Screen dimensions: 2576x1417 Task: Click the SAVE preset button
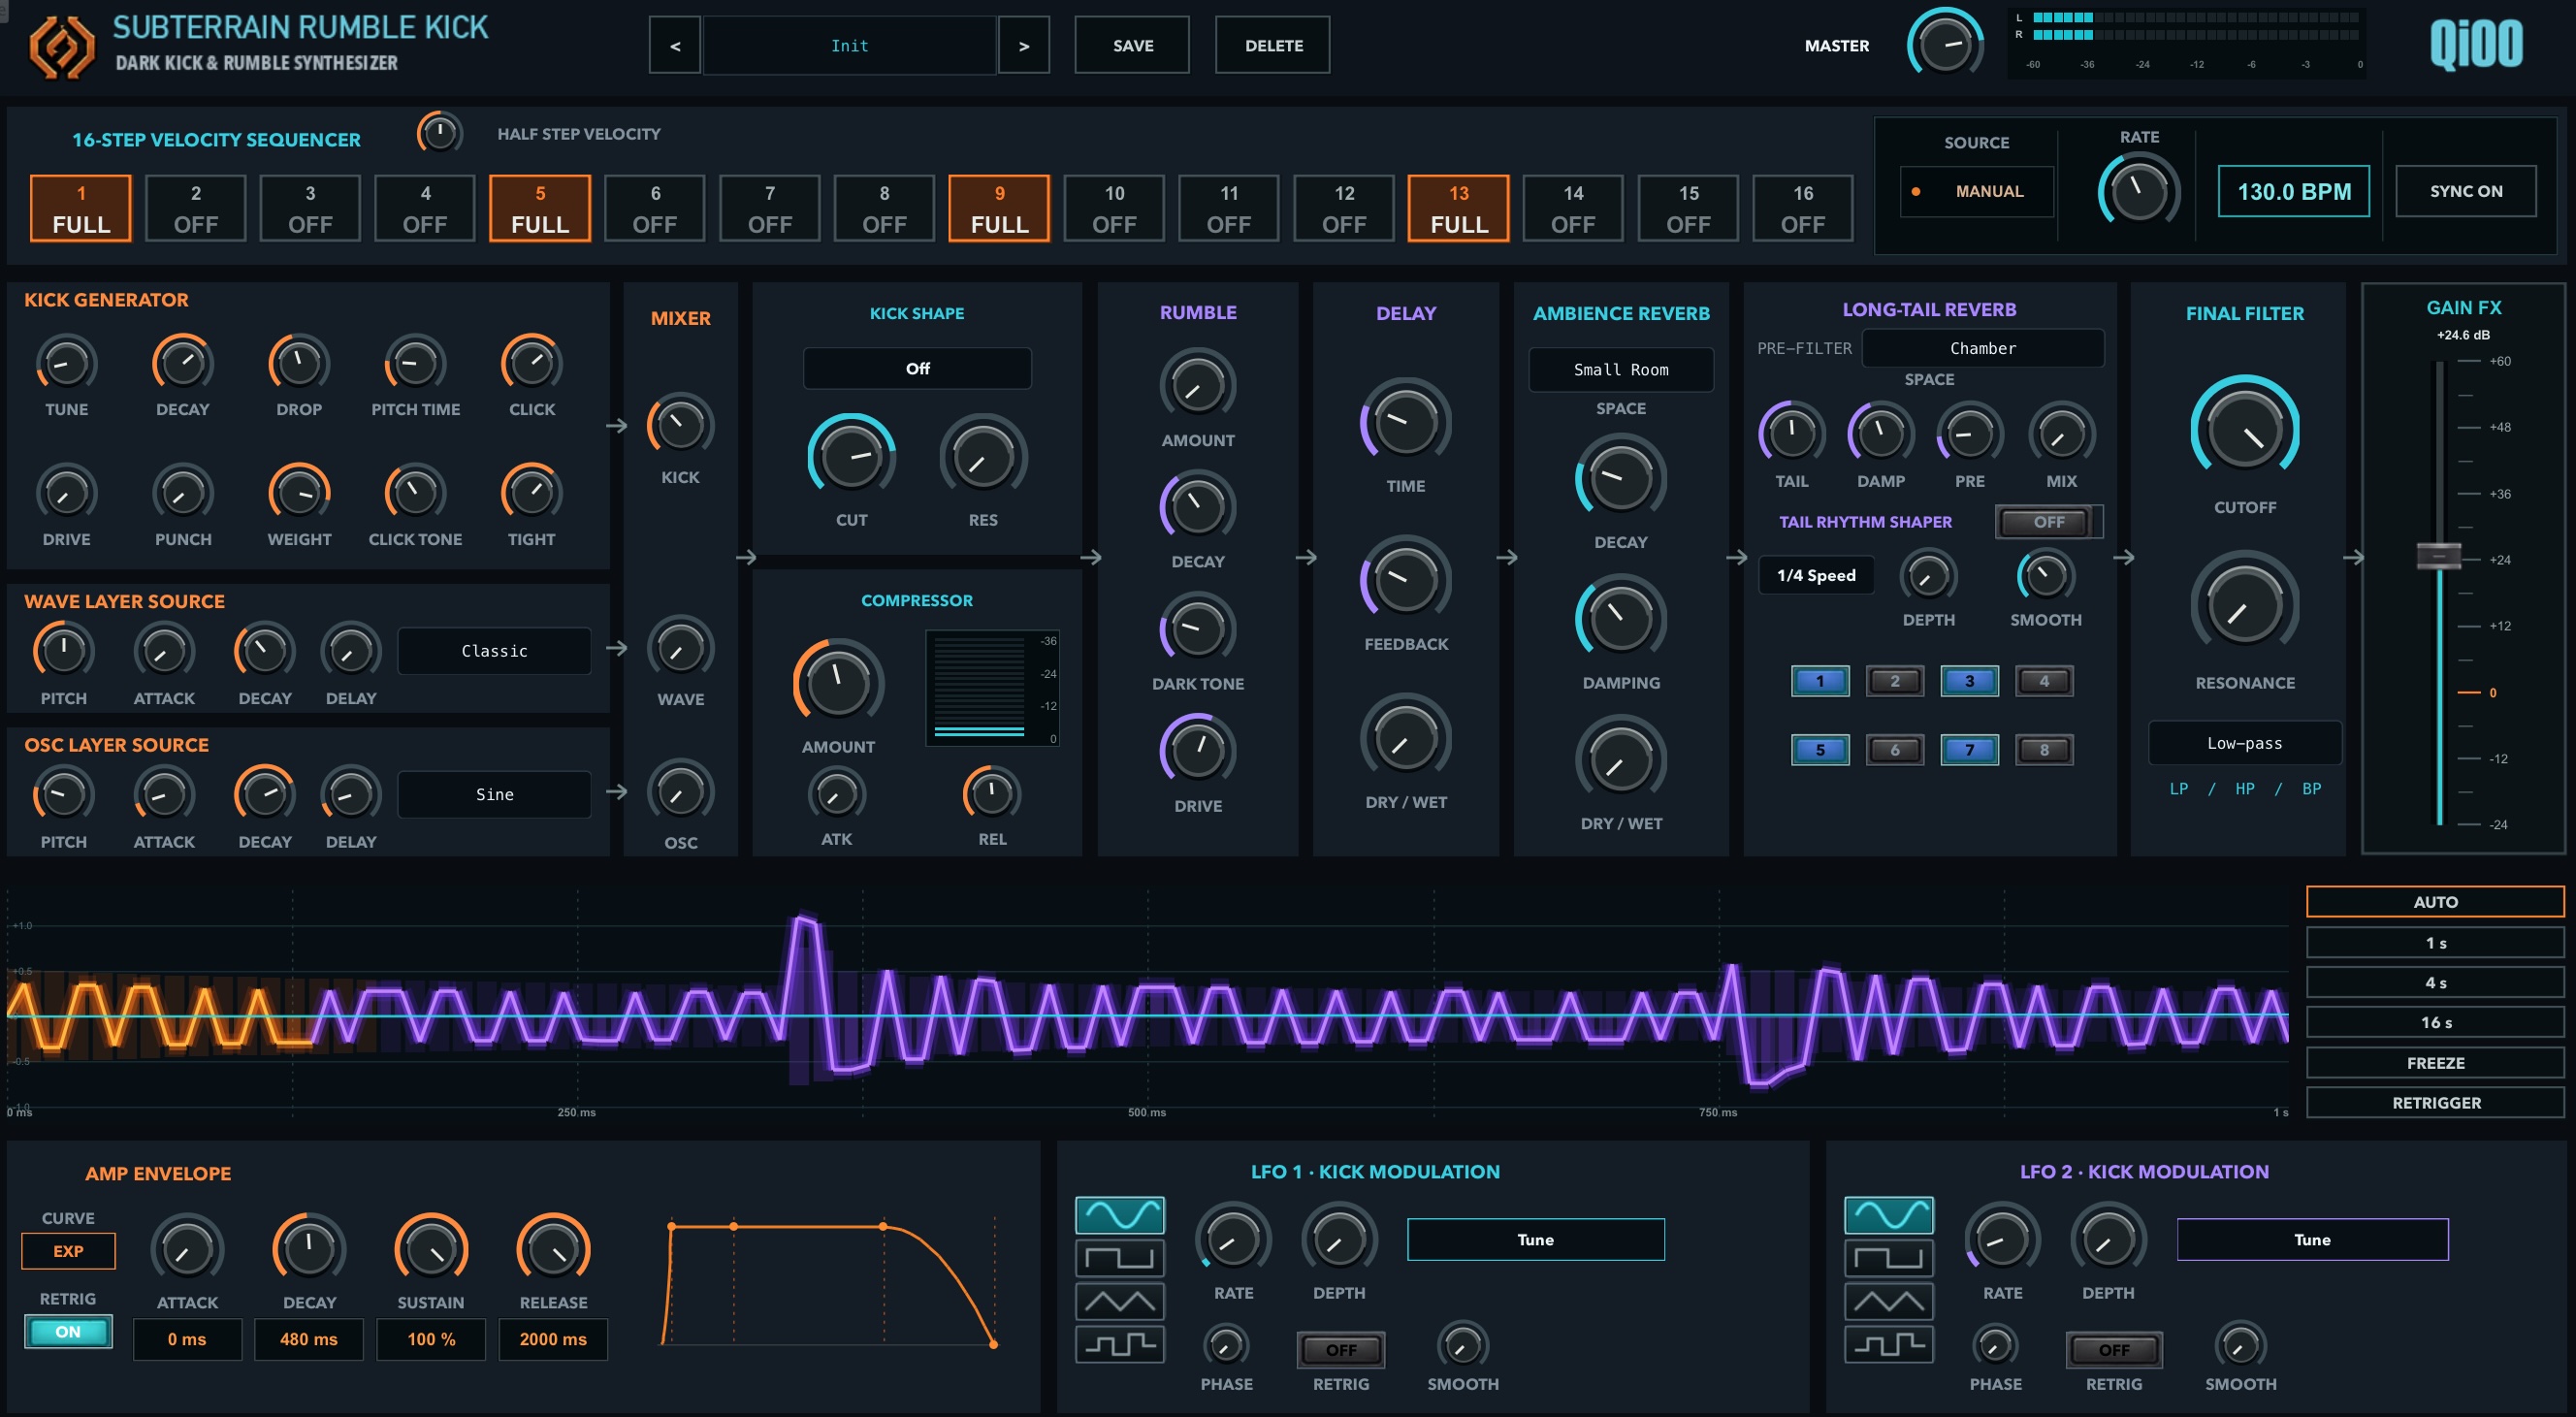(1132, 45)
